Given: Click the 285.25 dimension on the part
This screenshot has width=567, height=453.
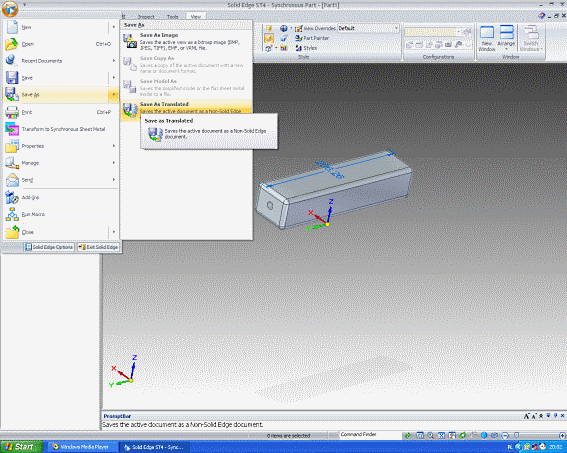Looking at the screenshot, I should (x=330, y=169).
